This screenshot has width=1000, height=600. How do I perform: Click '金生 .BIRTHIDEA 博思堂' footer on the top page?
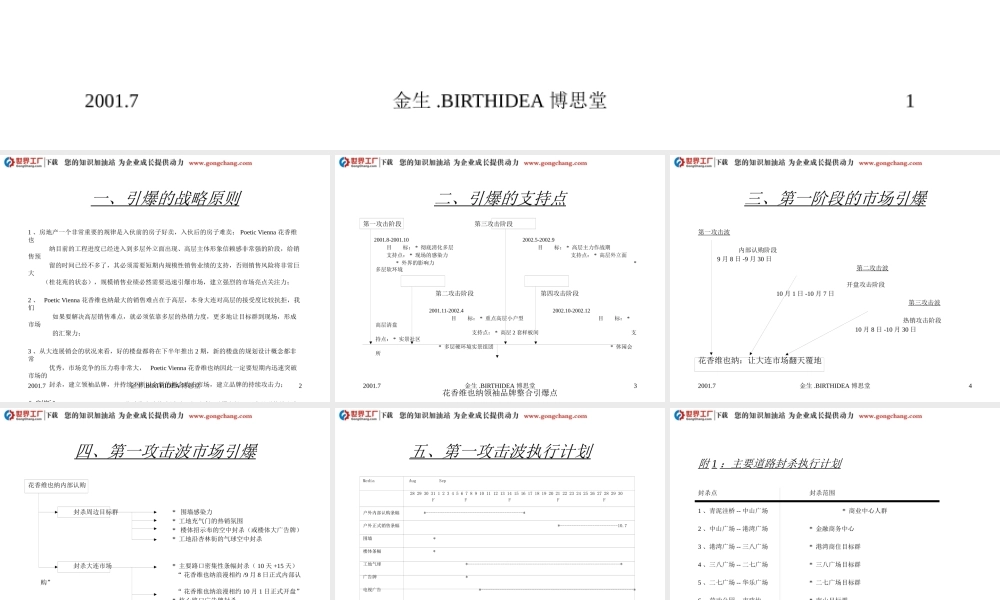click(x=500, y=101)
